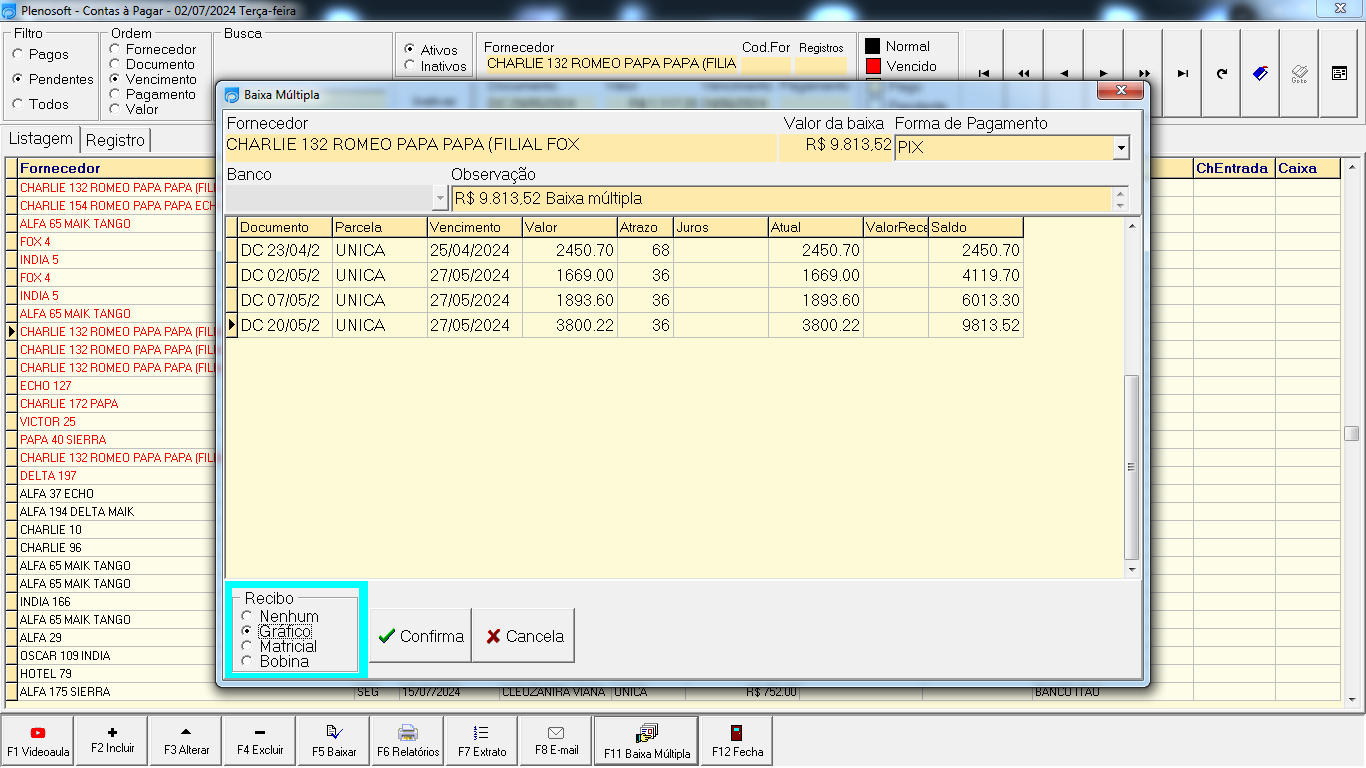Click the rewind double-left arrow
Image resolution: width=1366 pixels, height=768 pixels.
pyautogui.click(x=1024, y=73)
